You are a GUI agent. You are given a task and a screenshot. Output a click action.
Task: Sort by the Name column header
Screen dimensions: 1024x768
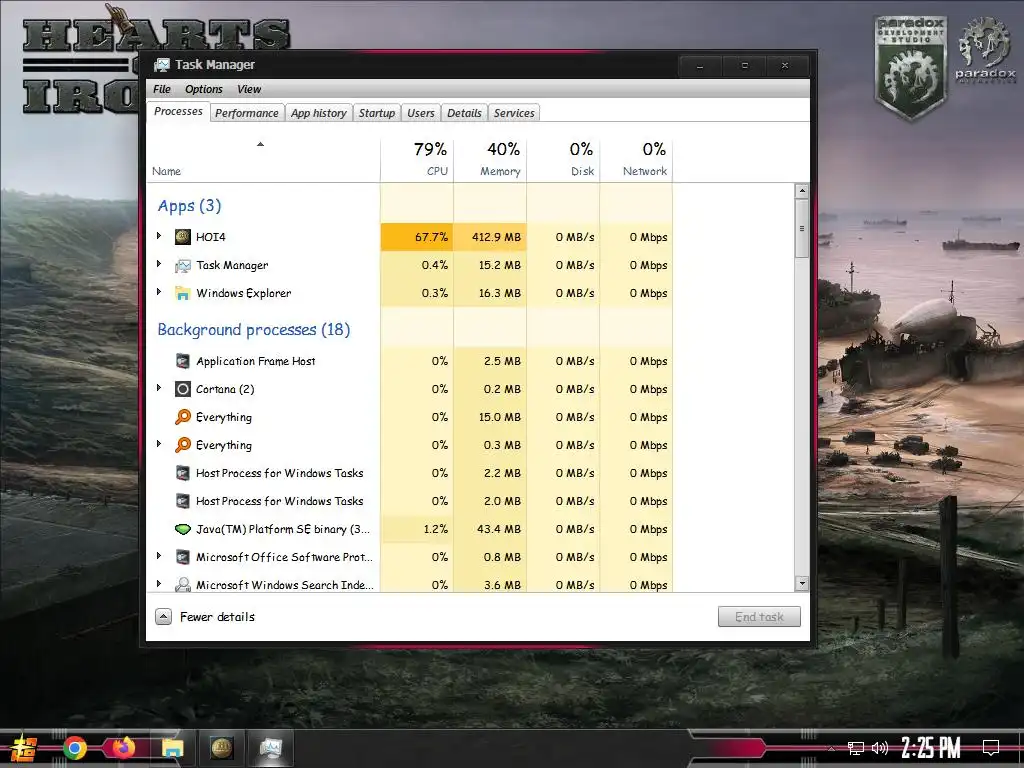(x=263, y=159)
